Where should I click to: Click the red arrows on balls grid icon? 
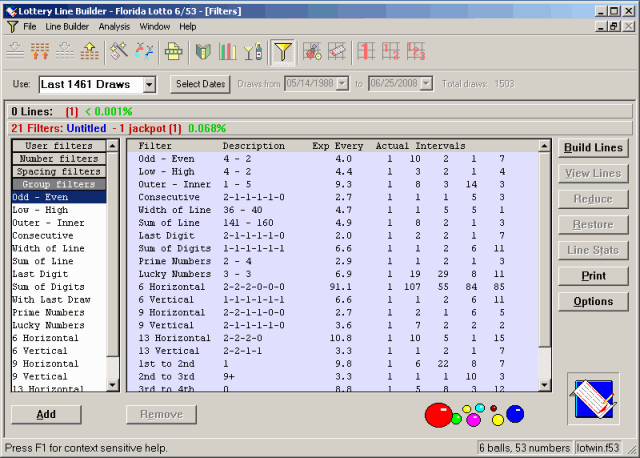pos(40,52)
